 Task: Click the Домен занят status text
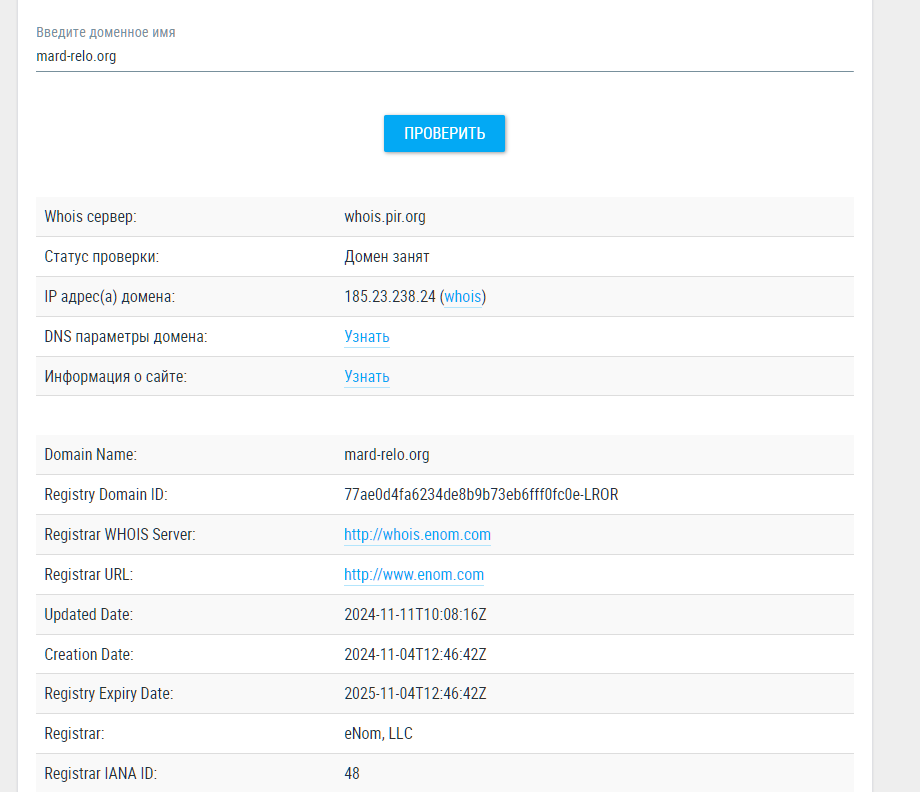tap(387, 257)
